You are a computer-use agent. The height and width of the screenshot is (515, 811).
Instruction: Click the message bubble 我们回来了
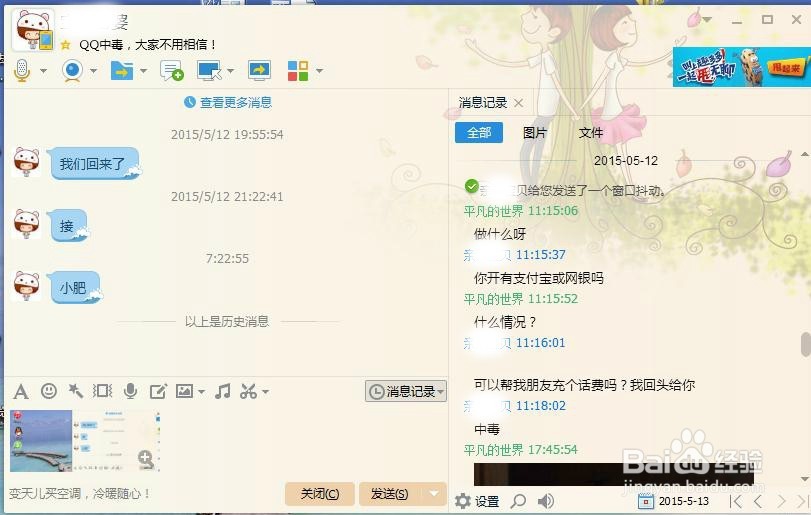coord(94,164)
